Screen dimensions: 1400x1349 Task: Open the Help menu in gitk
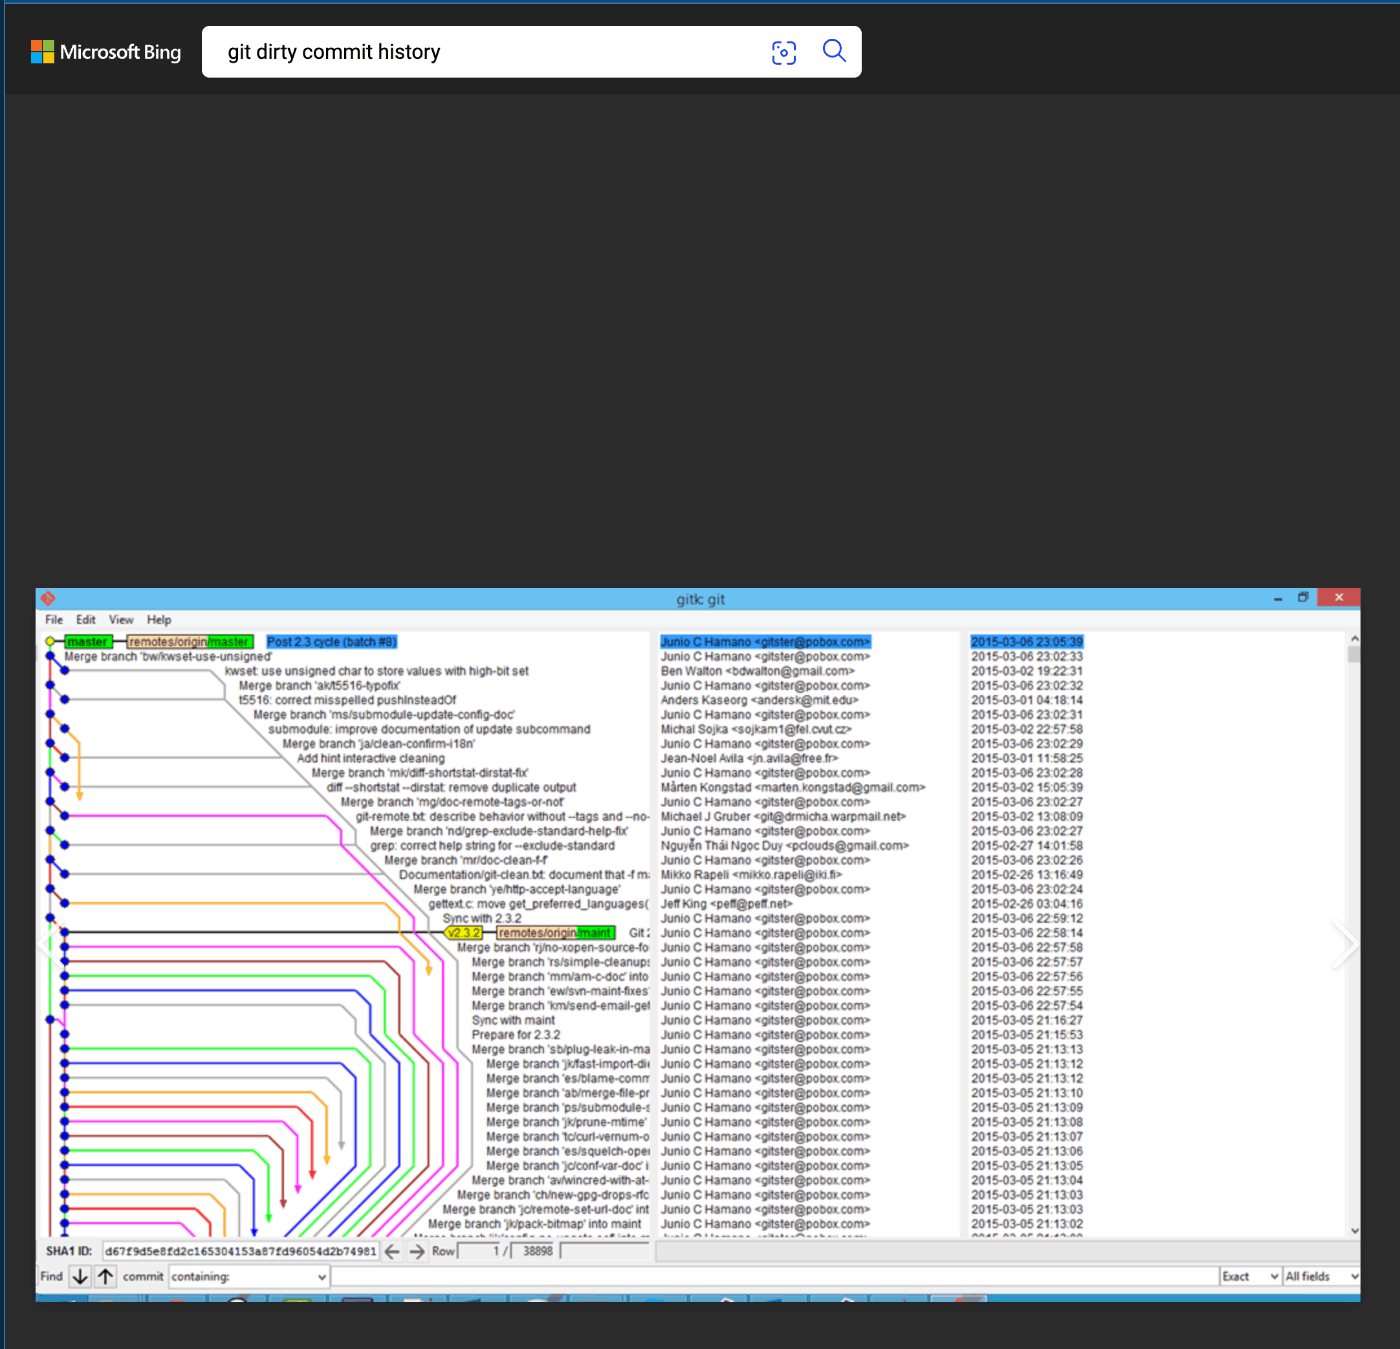point(159,620)
